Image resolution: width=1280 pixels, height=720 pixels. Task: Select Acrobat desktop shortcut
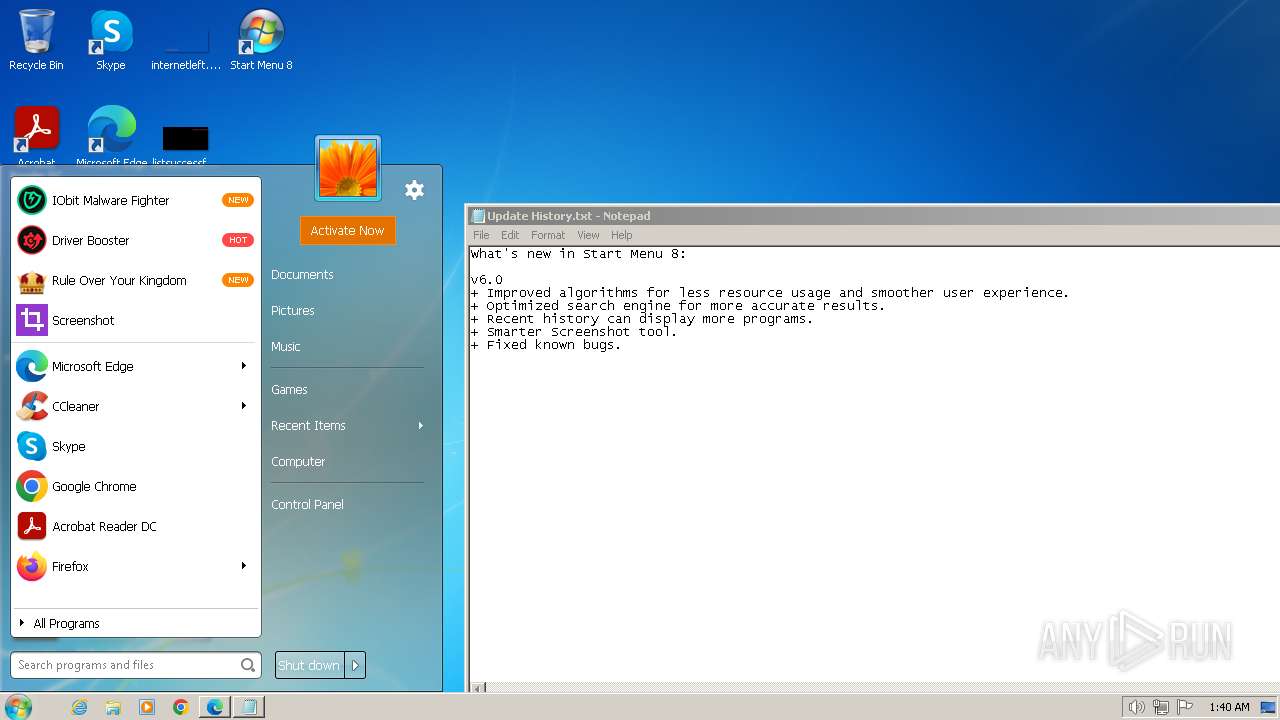click(37, 136)
